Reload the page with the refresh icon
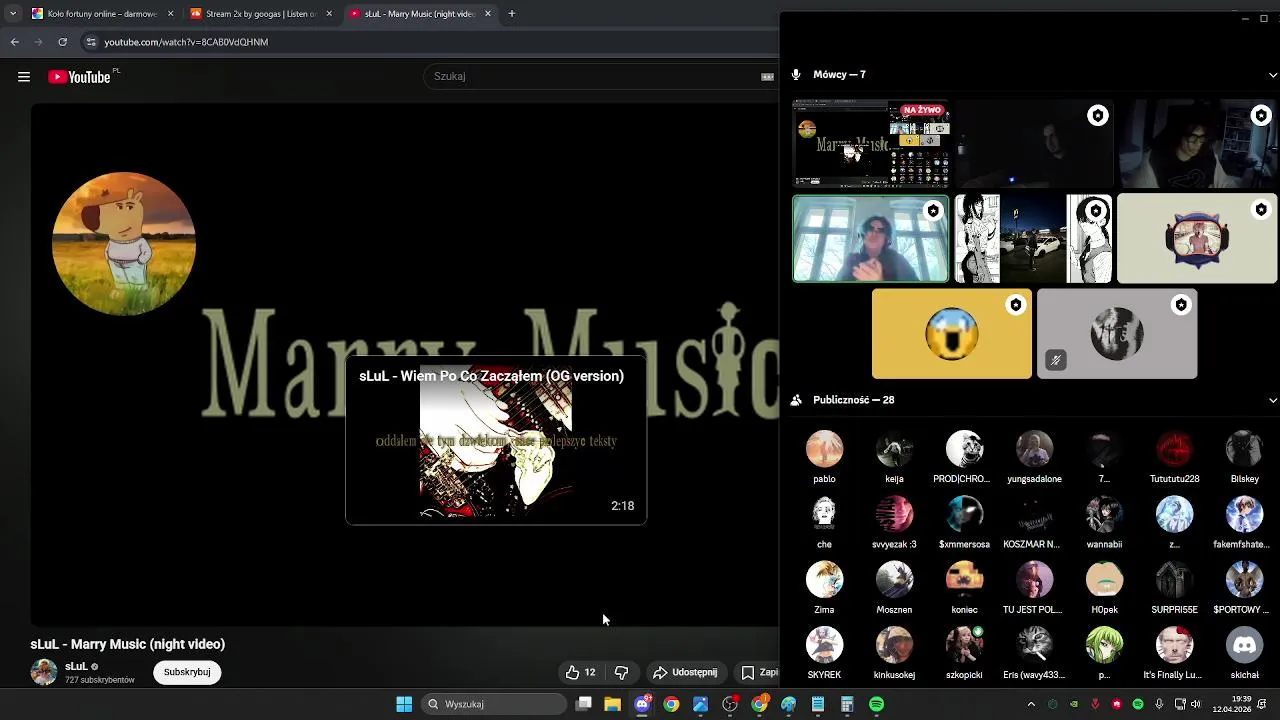Viewport: 1280px width, 720px height. [63, 42]
